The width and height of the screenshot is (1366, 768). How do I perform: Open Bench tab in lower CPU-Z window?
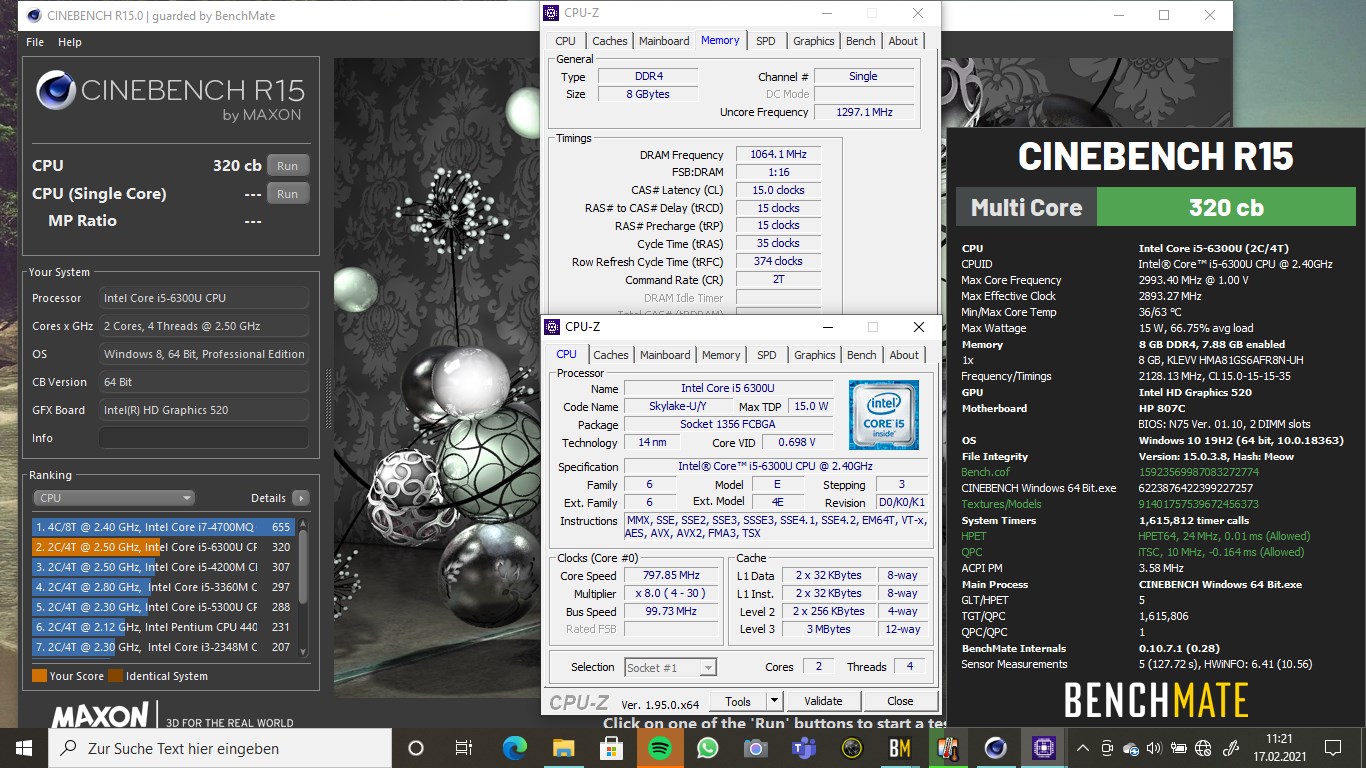[x=861, y=355]
